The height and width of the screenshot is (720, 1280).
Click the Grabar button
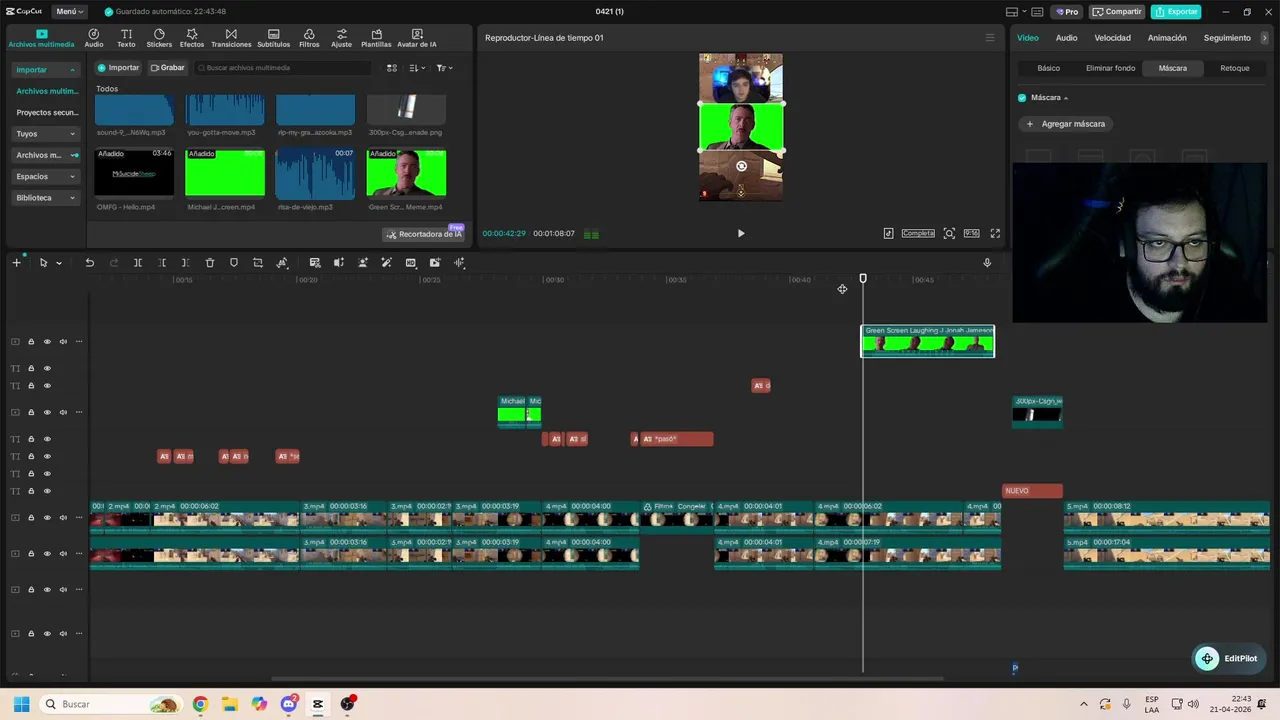pos(168,68)
